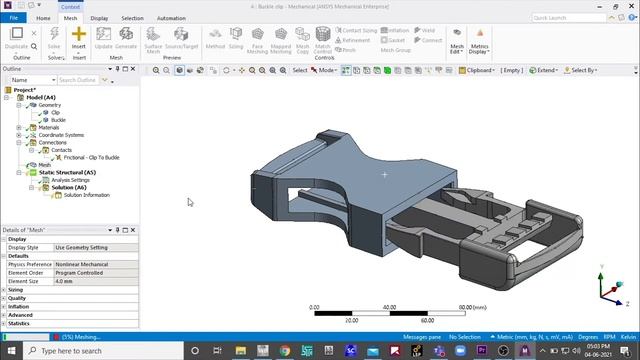Switch to the Selection ribbon tab
The image size is (640, 360).
132,18
